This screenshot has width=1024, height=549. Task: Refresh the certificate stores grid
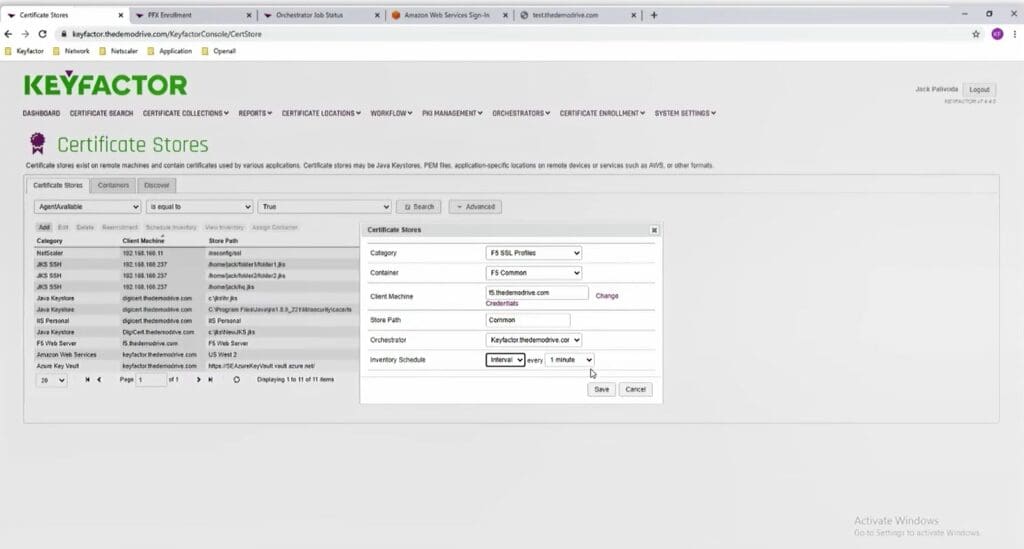click(x=236, y=379)
